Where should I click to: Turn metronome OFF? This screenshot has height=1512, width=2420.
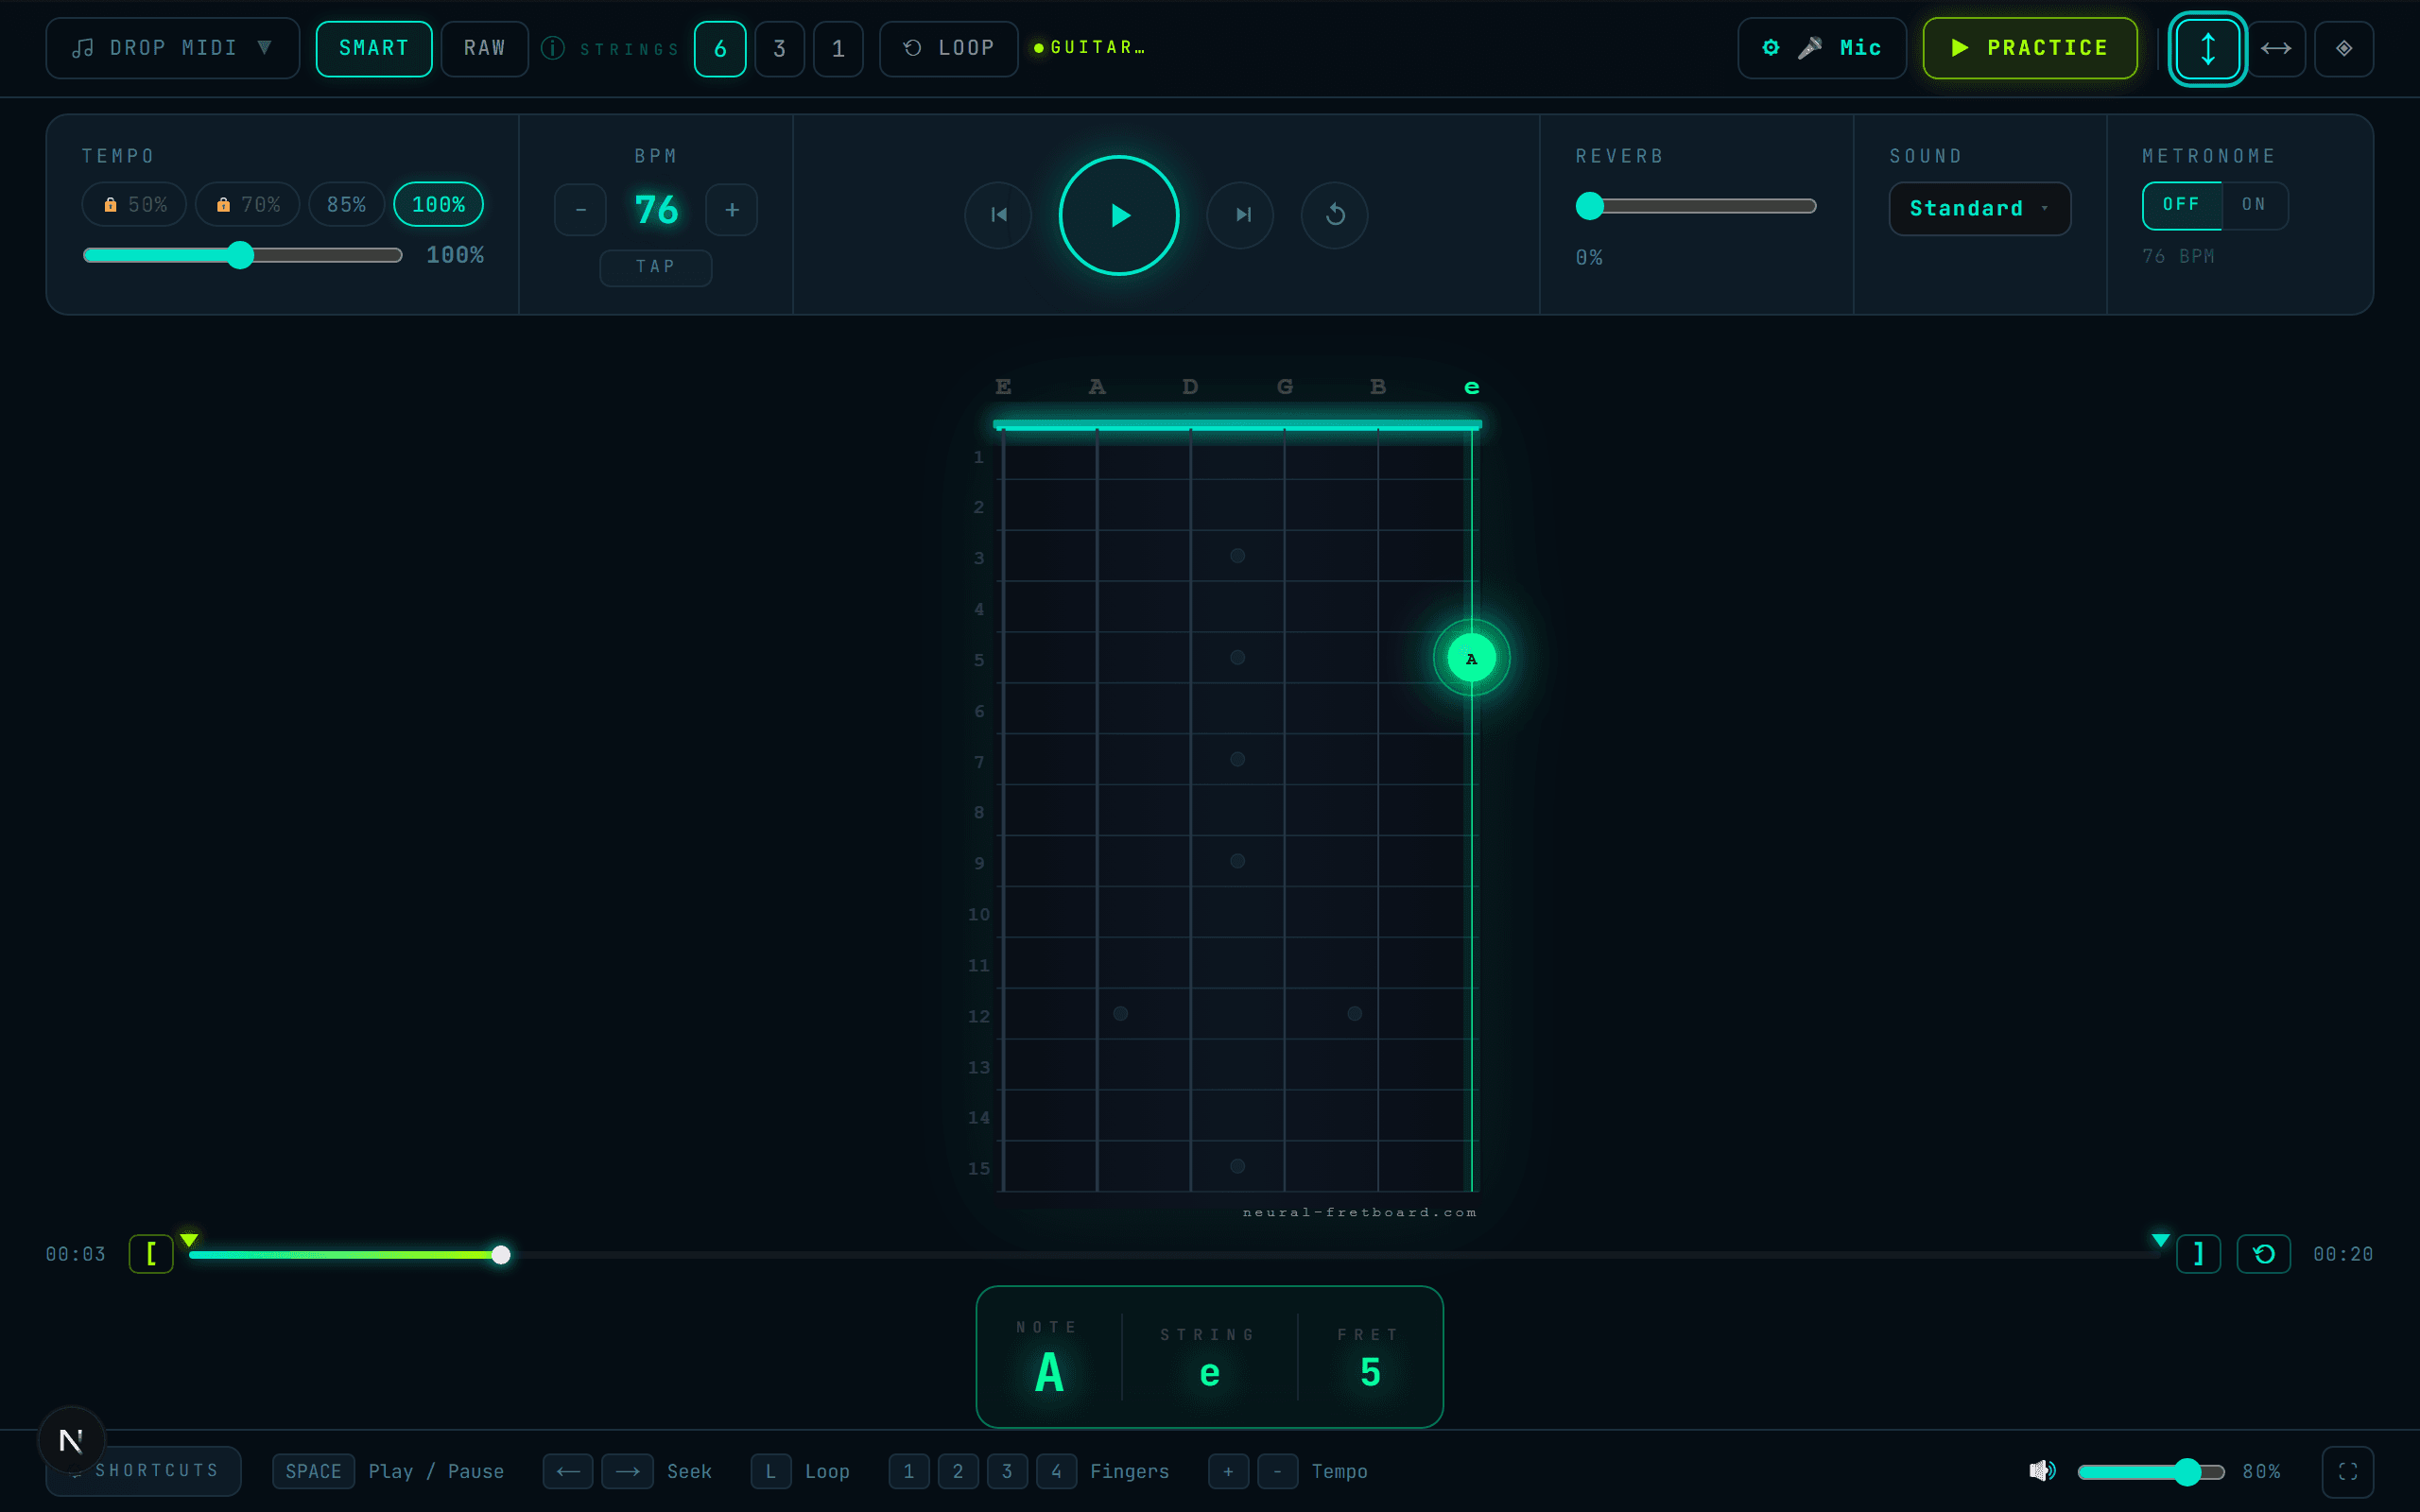[x=2181, y=205]
